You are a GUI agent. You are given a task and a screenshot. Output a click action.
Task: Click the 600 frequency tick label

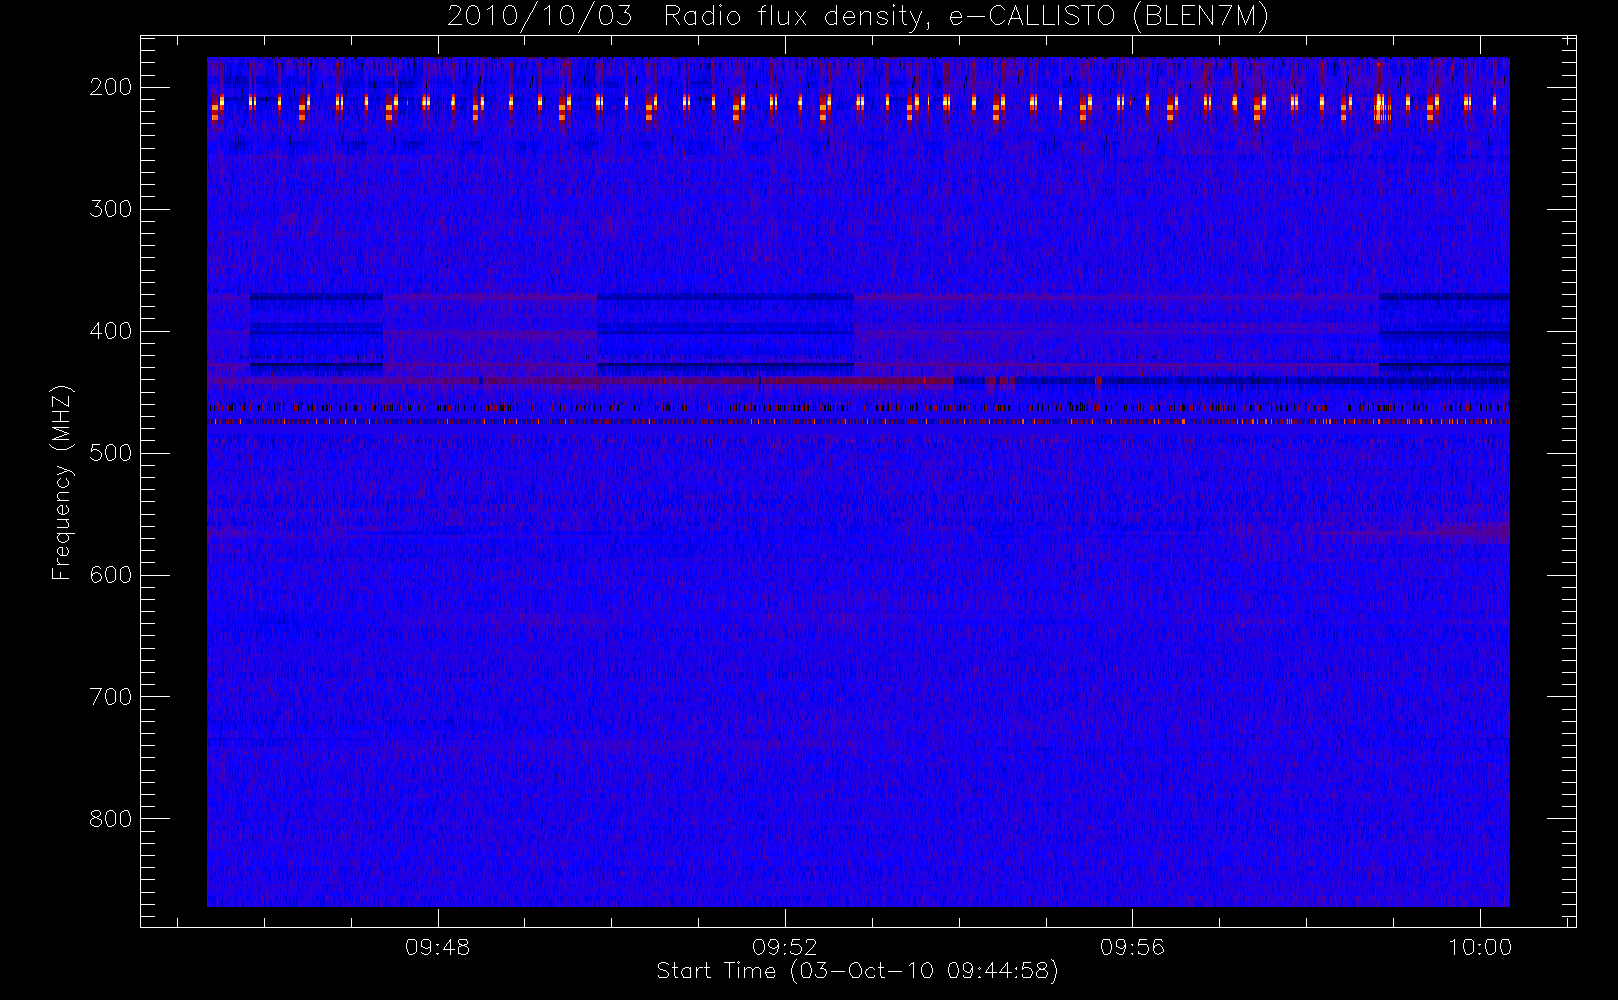tap(111, 575)
